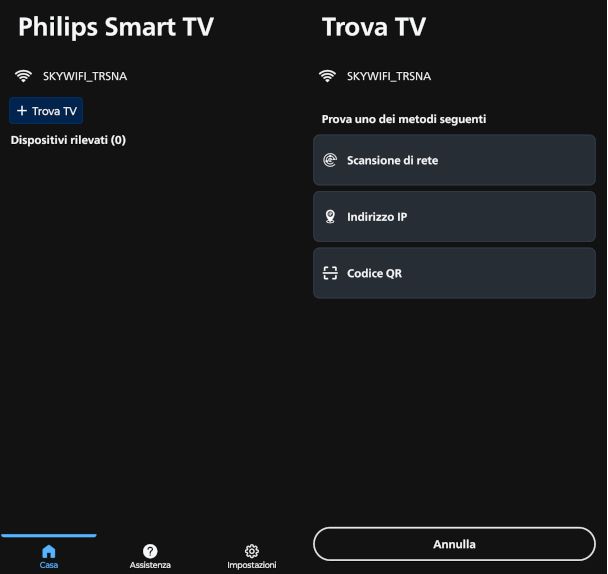The width and height of the screenshot is (608, 574).
Task: Choose the Indirizzo IP option
Action: 454,216
